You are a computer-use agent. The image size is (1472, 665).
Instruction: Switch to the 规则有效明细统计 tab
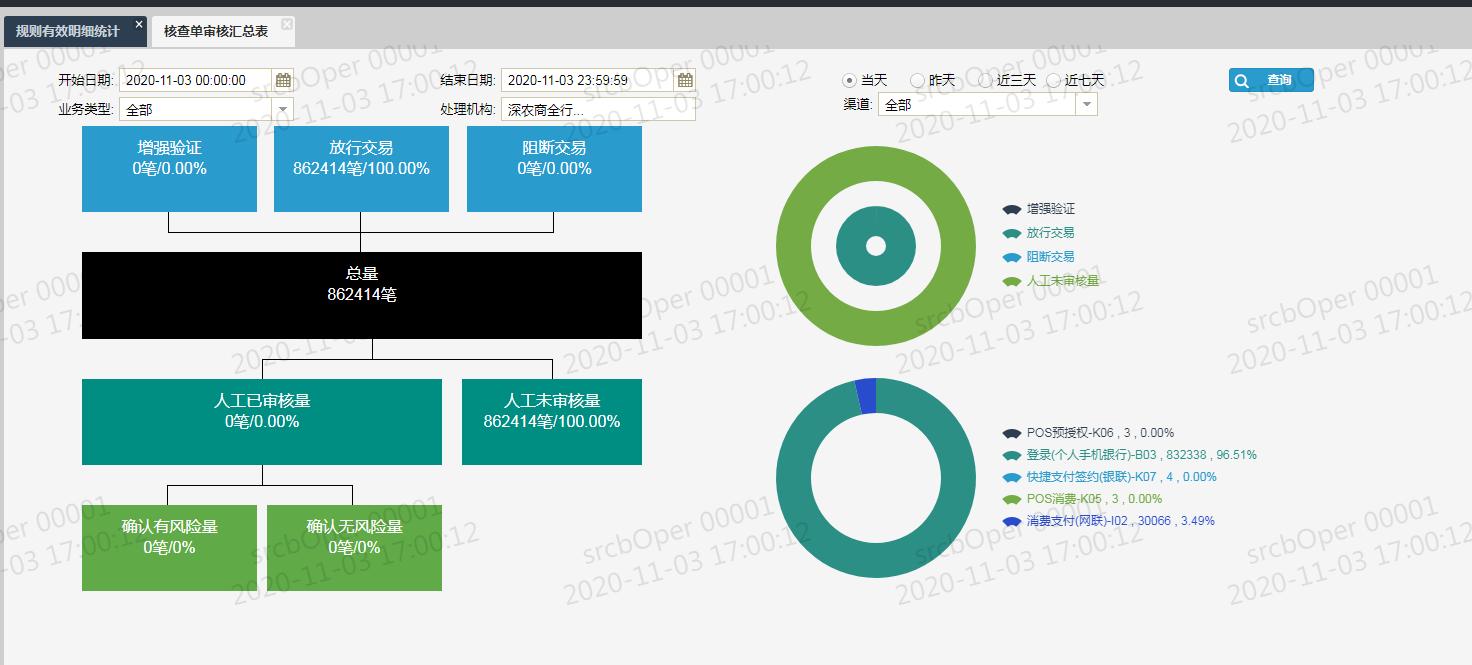click(65, 30)
